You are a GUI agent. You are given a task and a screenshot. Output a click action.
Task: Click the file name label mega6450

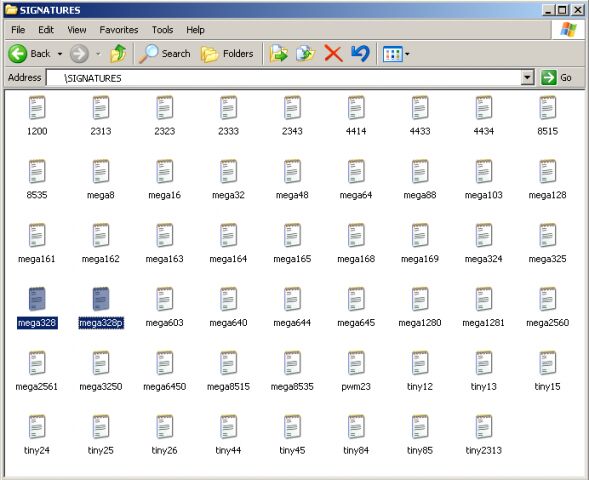pos(165,386)
